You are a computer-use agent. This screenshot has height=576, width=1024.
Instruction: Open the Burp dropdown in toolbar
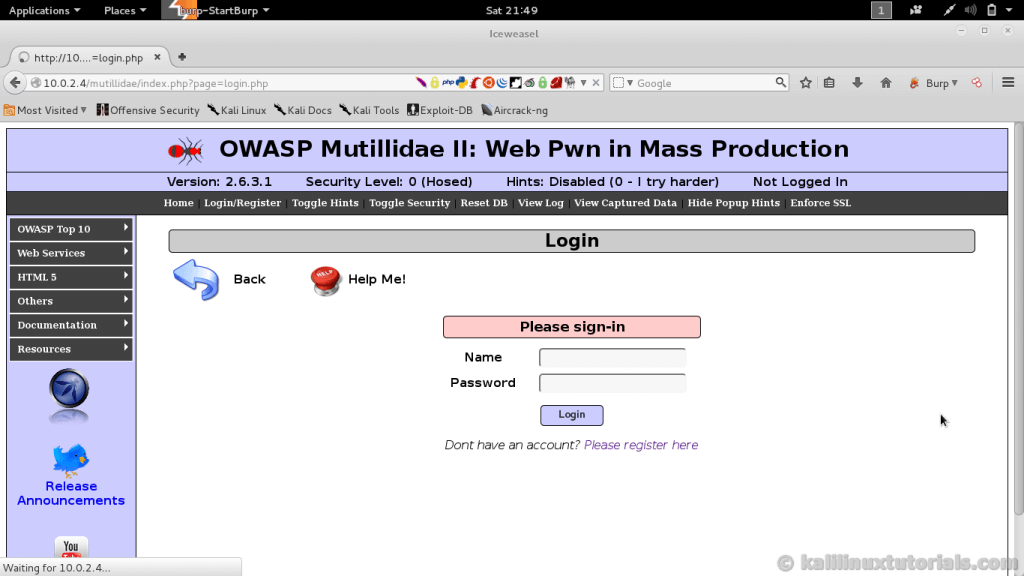(934, 83)
